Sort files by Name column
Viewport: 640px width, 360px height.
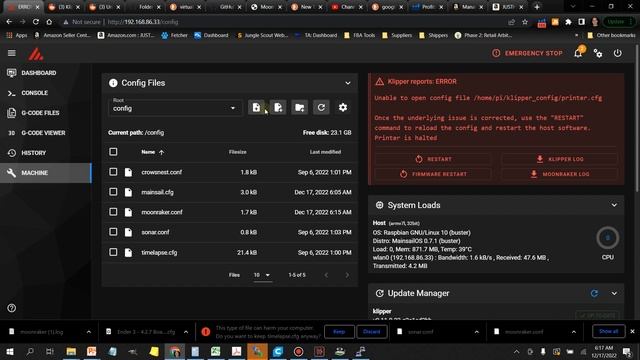pyautogui.click(x=153, y=152)
